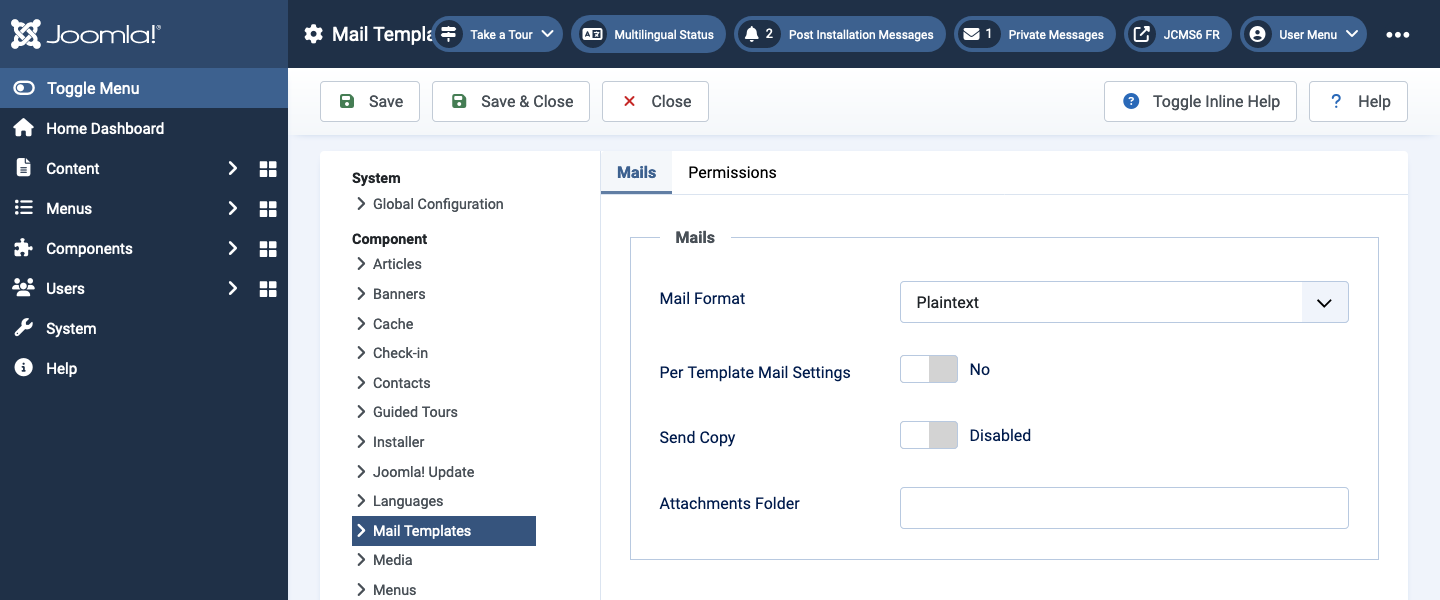Click the Attachments Folder input field
This screenshot has height=600, width=1440.
pyautogui.click(x=1124, y=508)
